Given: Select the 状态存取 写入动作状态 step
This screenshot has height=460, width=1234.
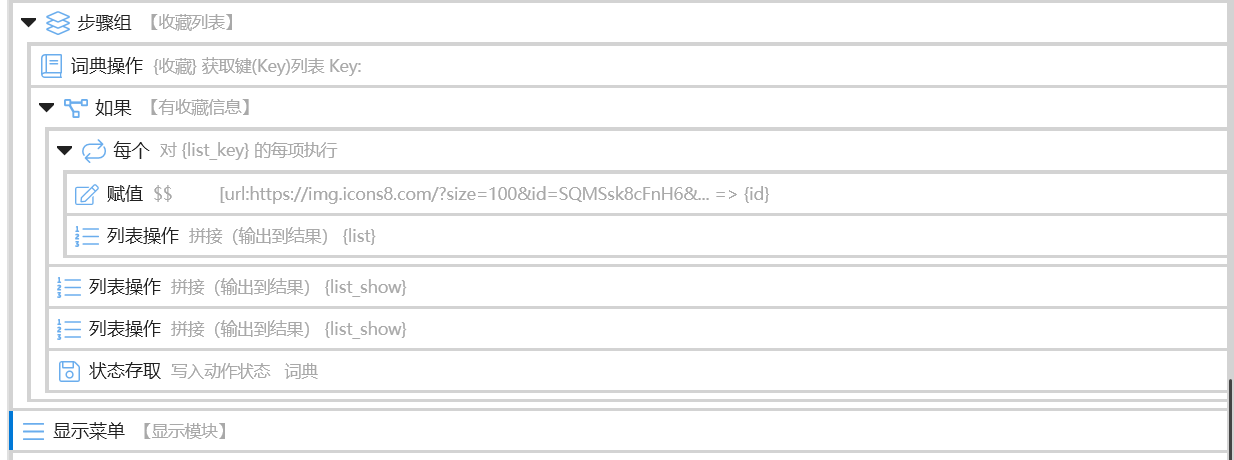Looking at the screenshot, I should coord(638,371).
